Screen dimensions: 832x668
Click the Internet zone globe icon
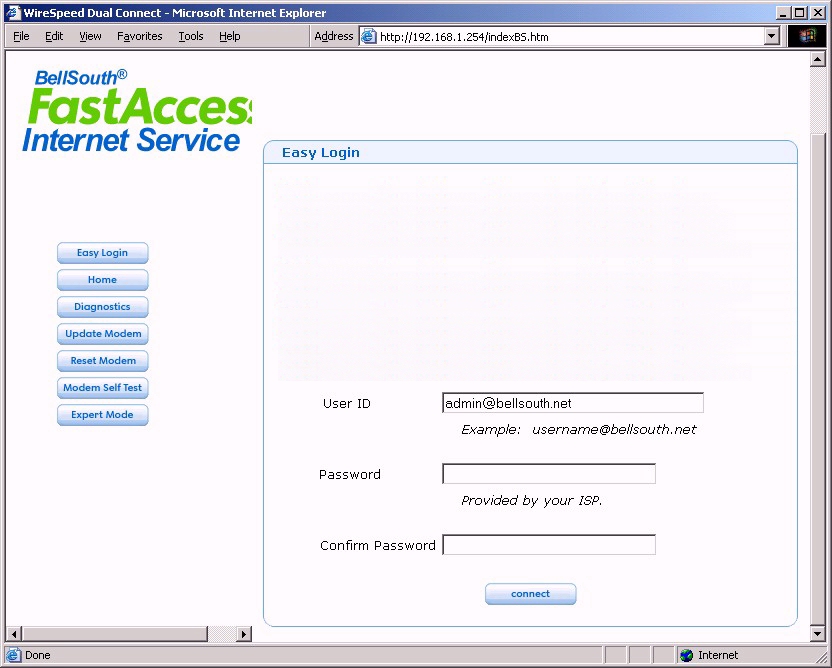[687, 655]
